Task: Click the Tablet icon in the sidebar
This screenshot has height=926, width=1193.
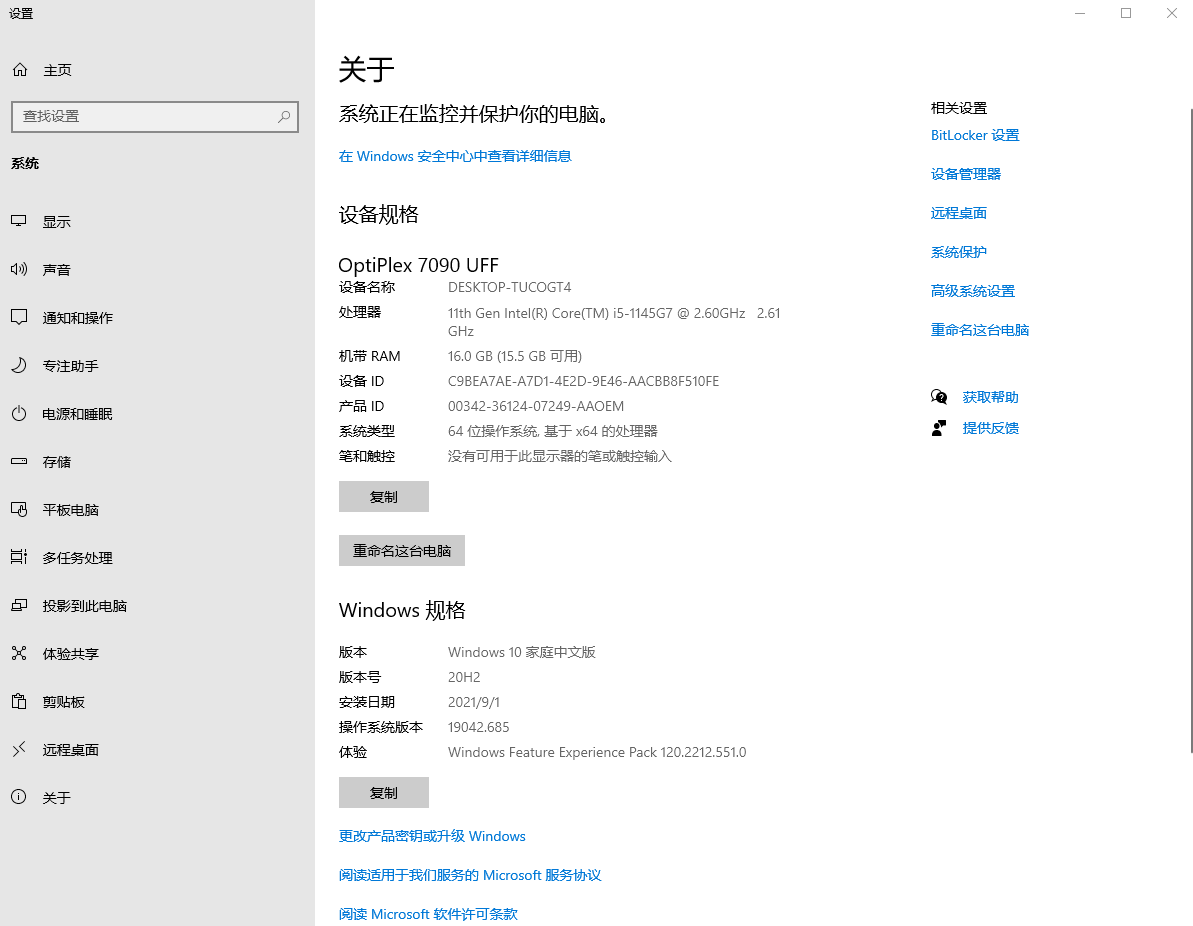Action: (x=19, y=509)
